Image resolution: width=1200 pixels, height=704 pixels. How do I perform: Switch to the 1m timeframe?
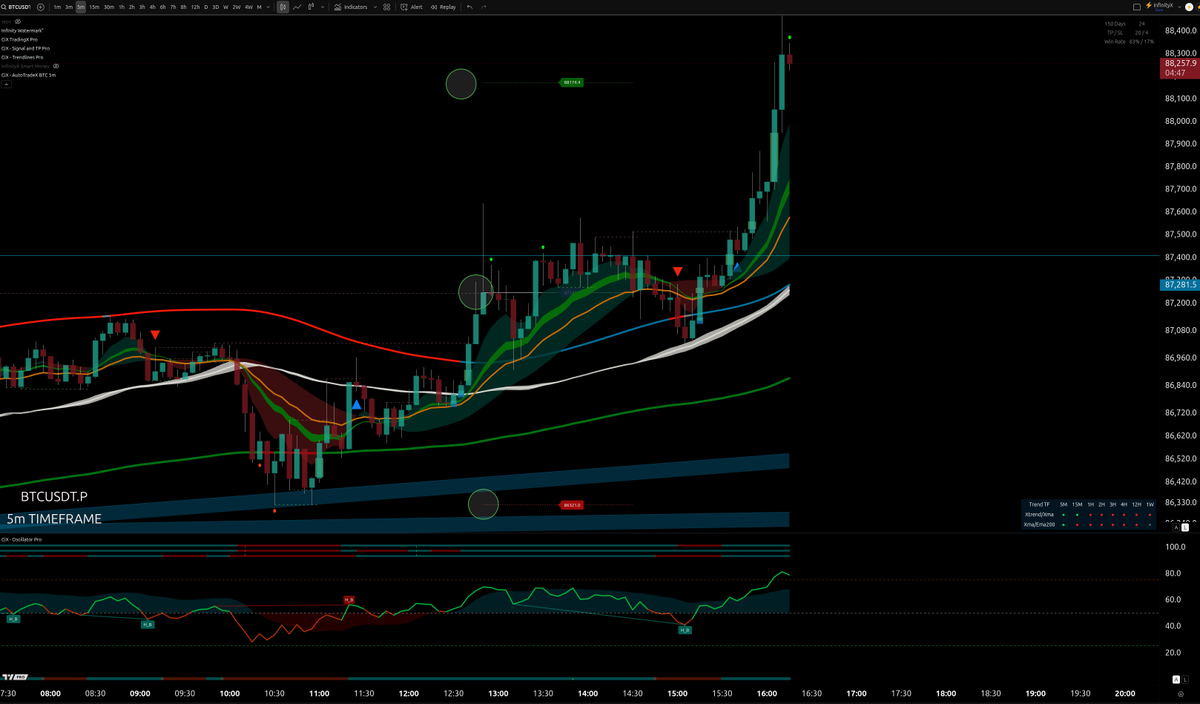pos(57,7)
